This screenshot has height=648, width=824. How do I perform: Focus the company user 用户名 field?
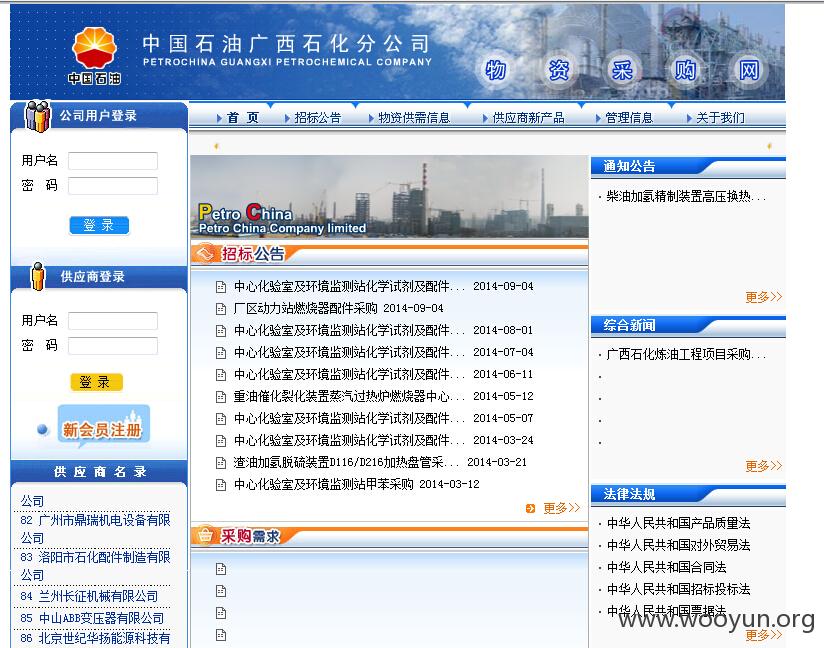[113, 161]
